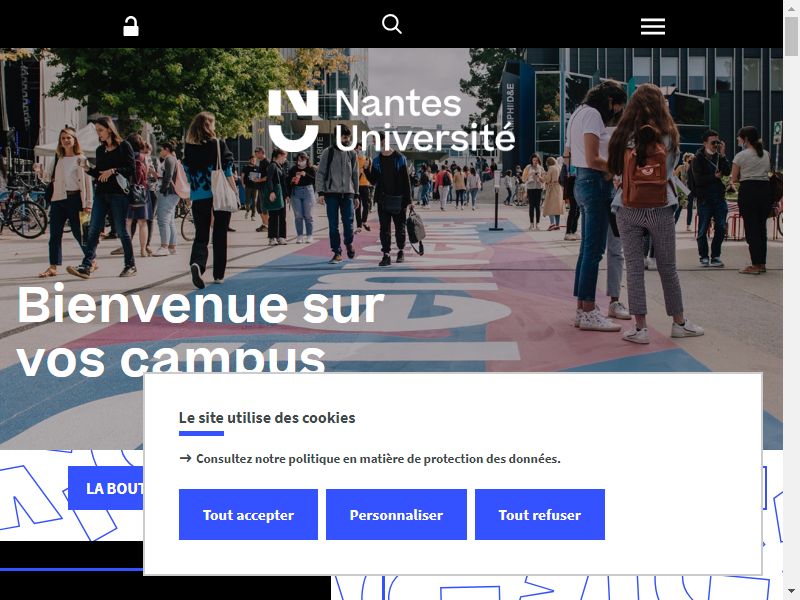Open the hamburger navigation menu
Image resolution: width=800 pixels, height=600 pixels.
[653, 27]
